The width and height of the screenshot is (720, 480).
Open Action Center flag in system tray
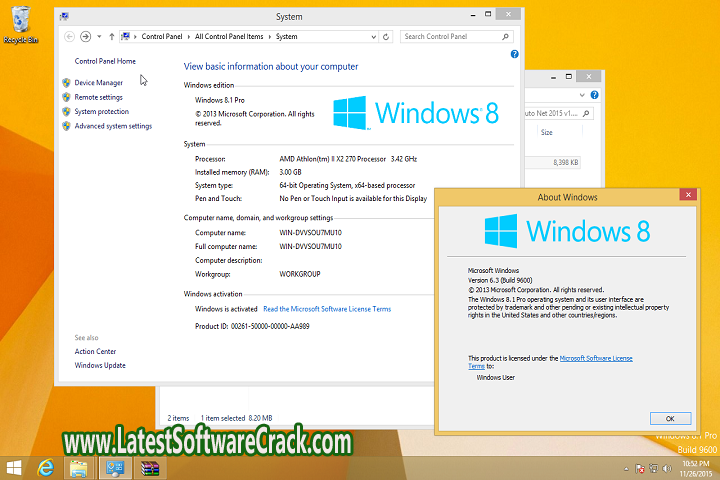pos(640,469)
